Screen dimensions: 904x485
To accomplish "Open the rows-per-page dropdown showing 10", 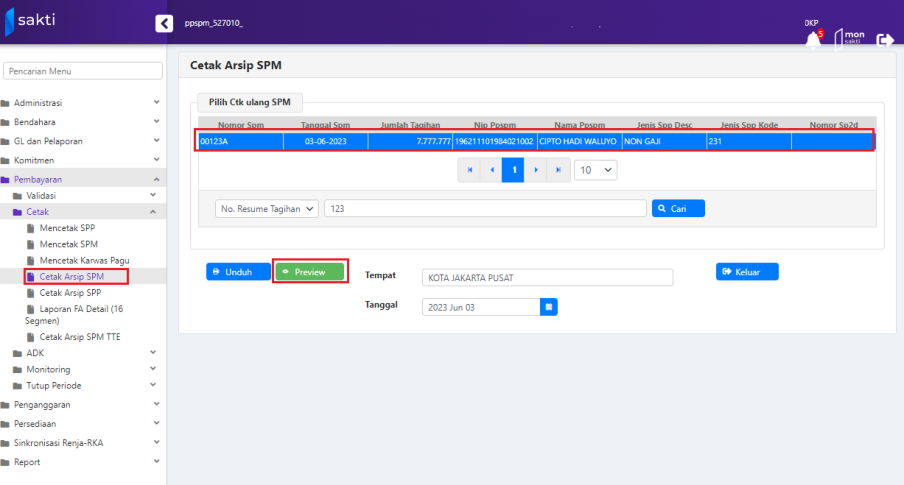I will [595, 170].
